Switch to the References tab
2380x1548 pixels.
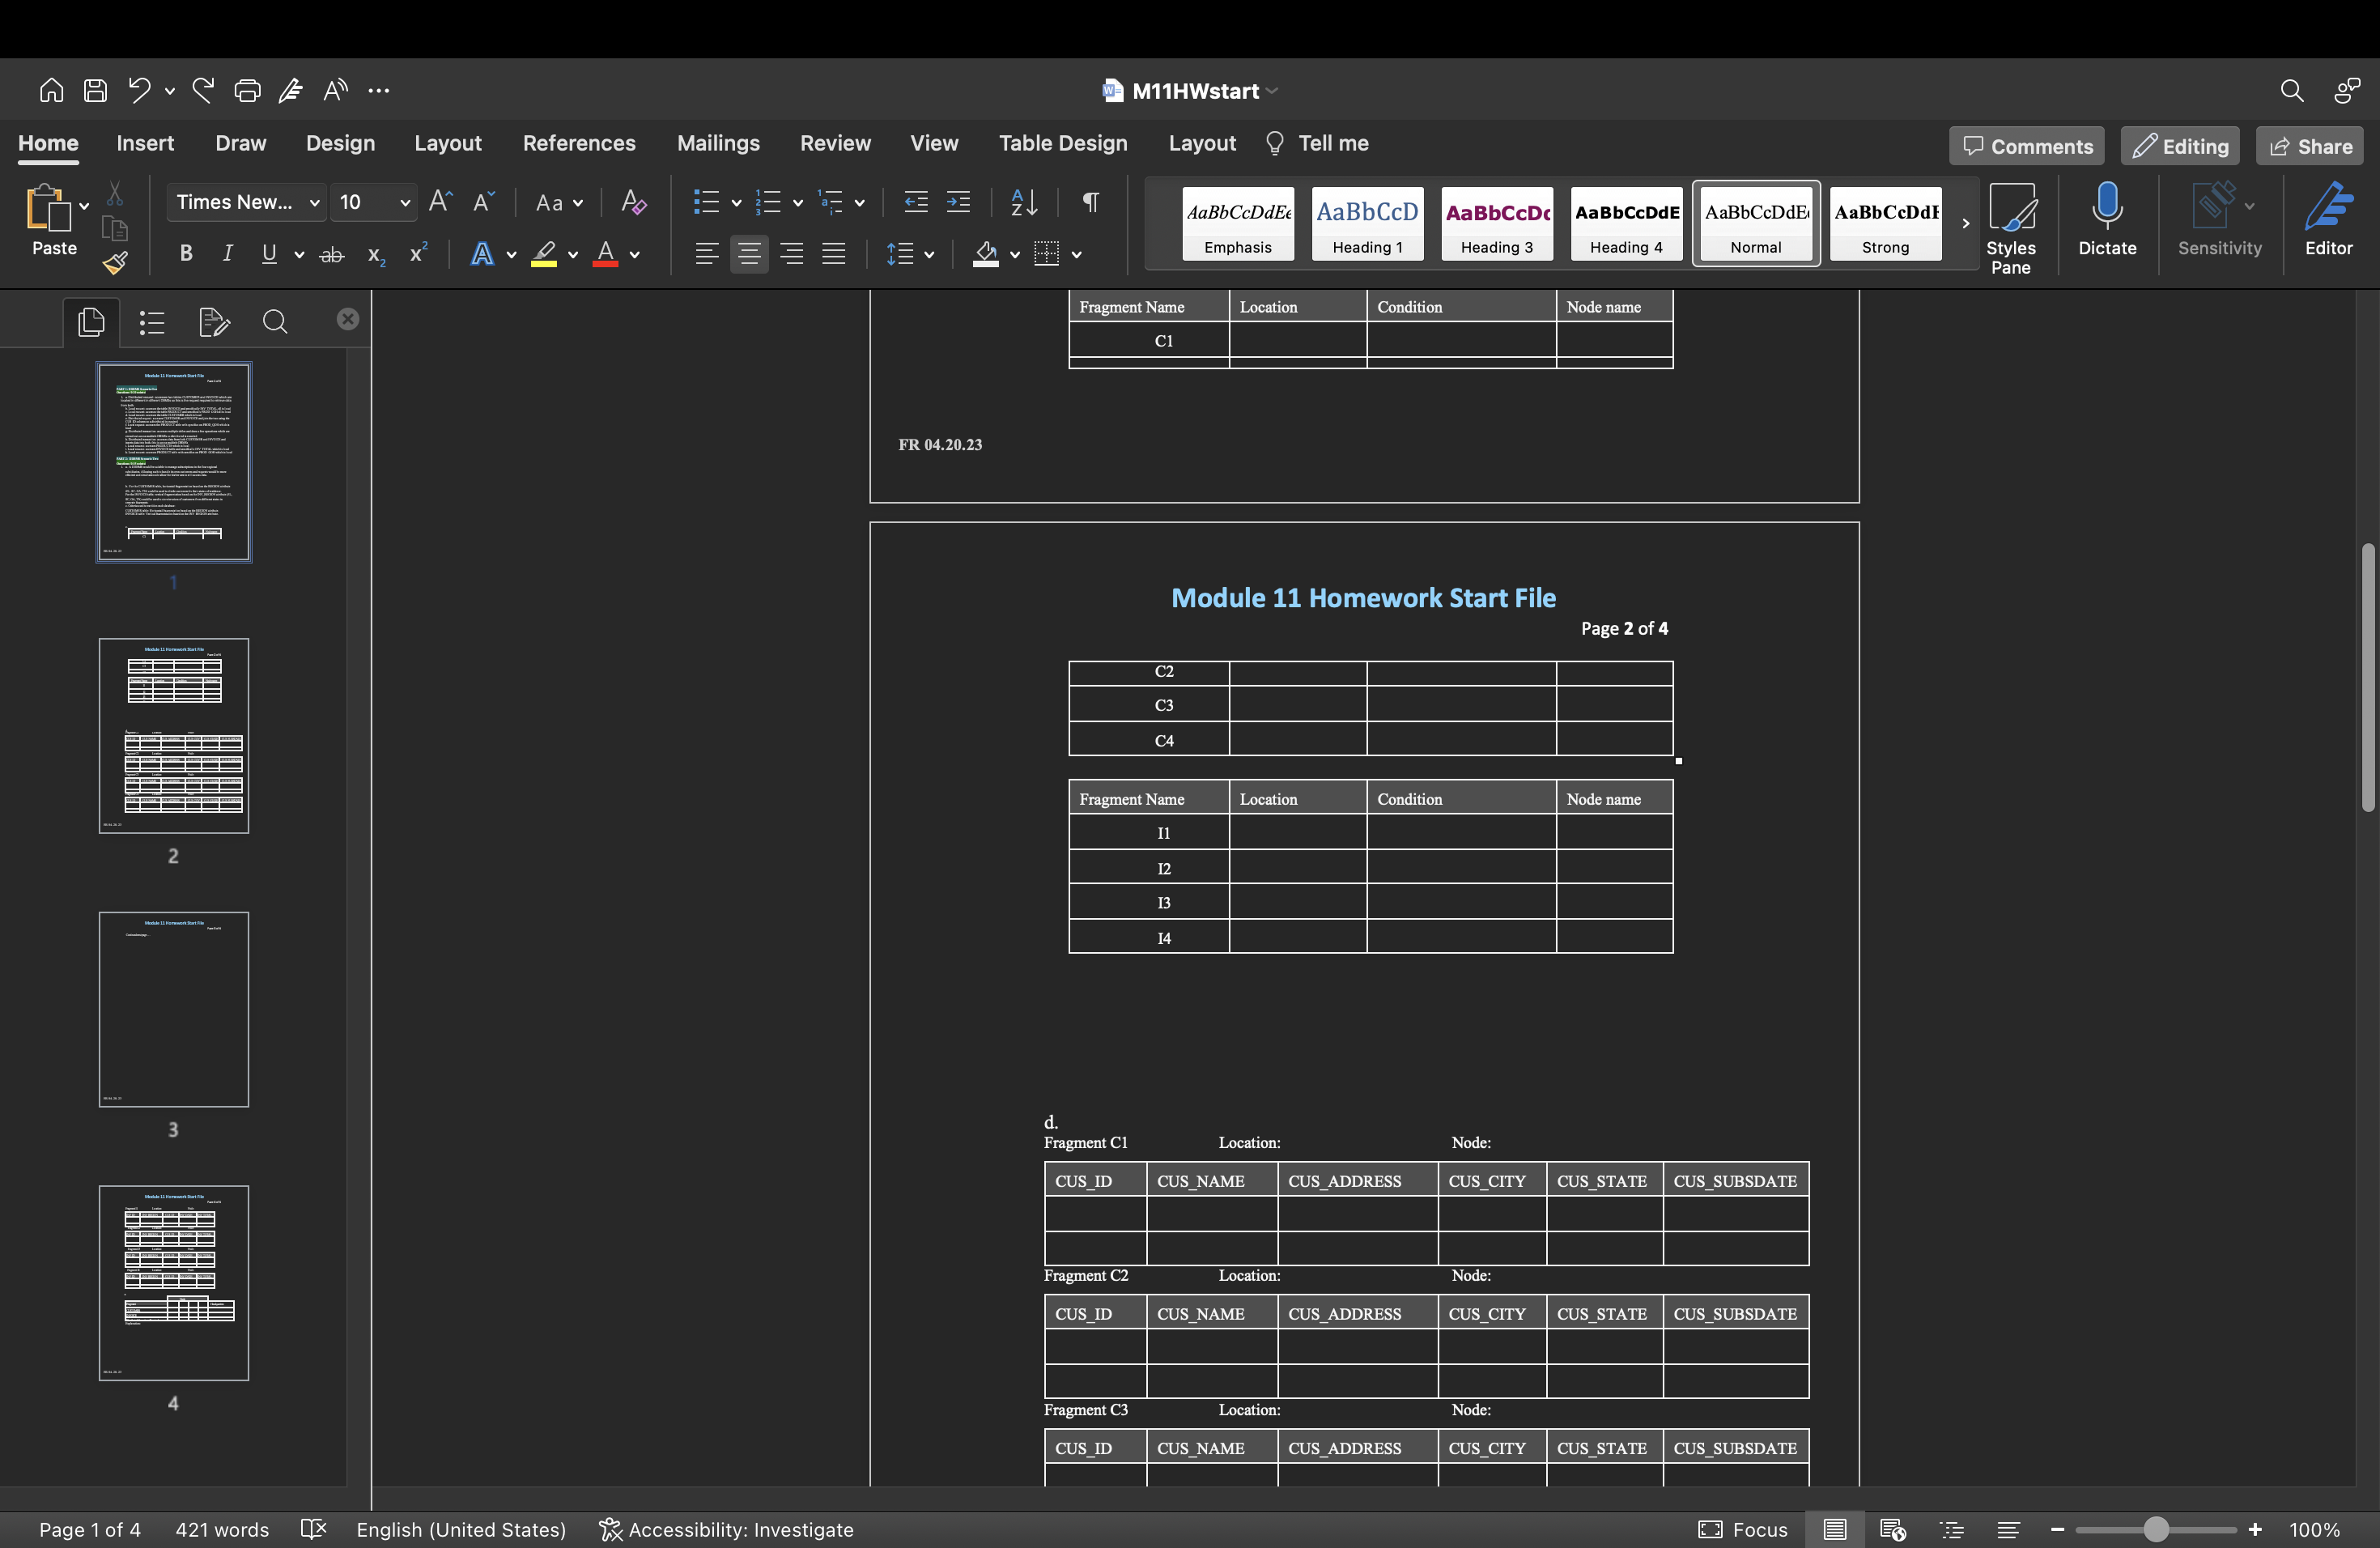(578, 143)
